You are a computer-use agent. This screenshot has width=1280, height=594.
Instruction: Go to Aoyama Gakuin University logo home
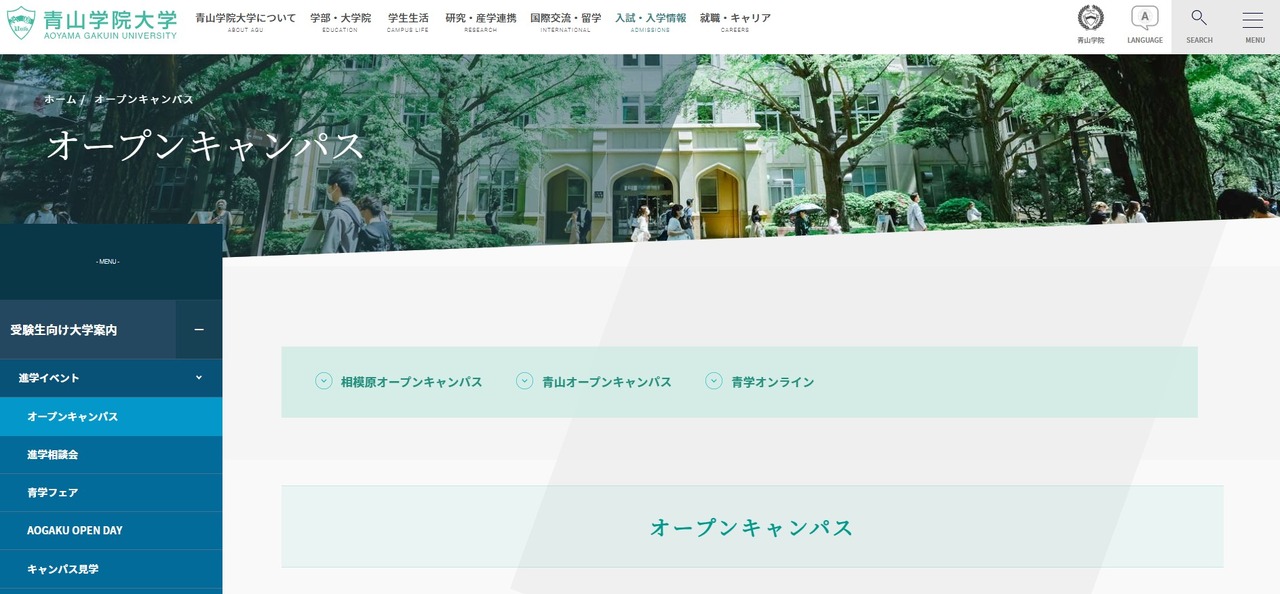(92, 24)
